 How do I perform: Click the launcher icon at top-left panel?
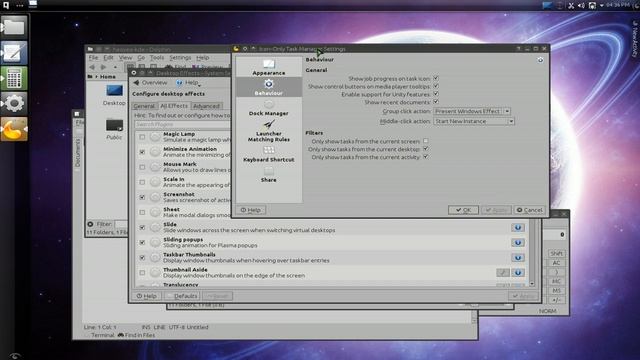pos(6,5)
